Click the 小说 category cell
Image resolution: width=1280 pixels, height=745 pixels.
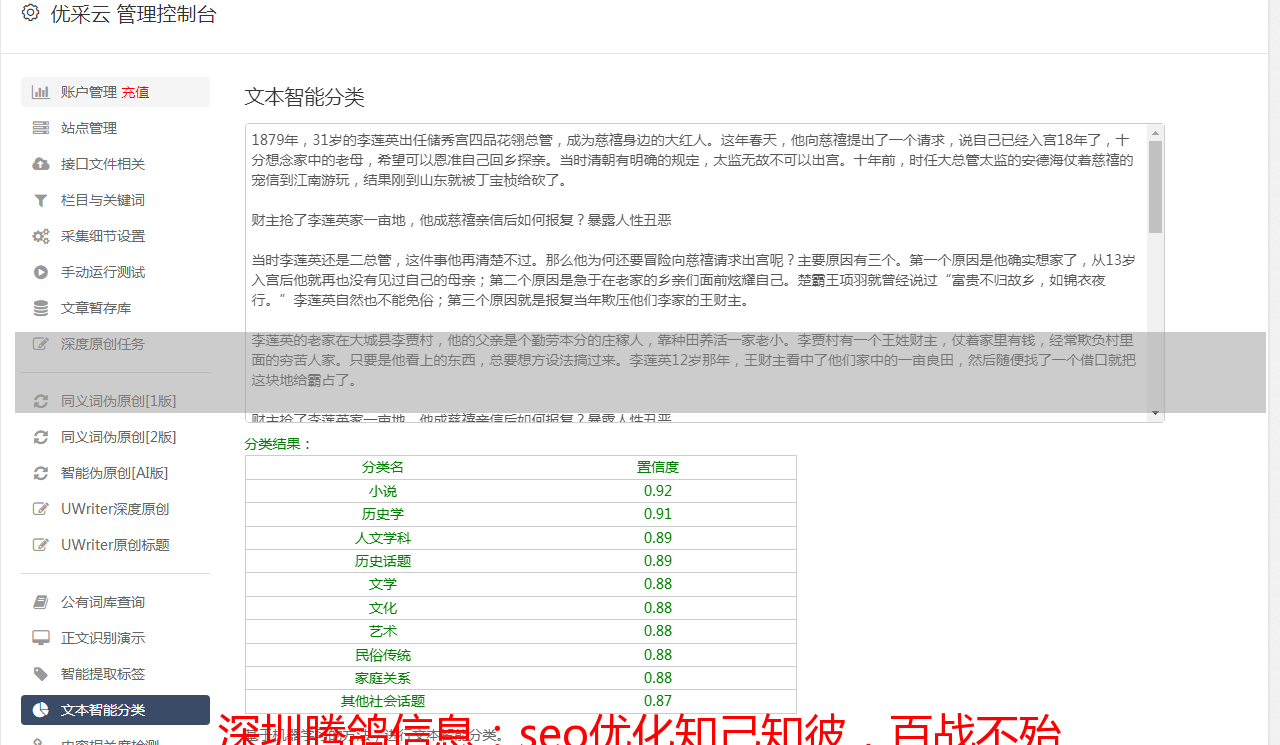point(383,491)
